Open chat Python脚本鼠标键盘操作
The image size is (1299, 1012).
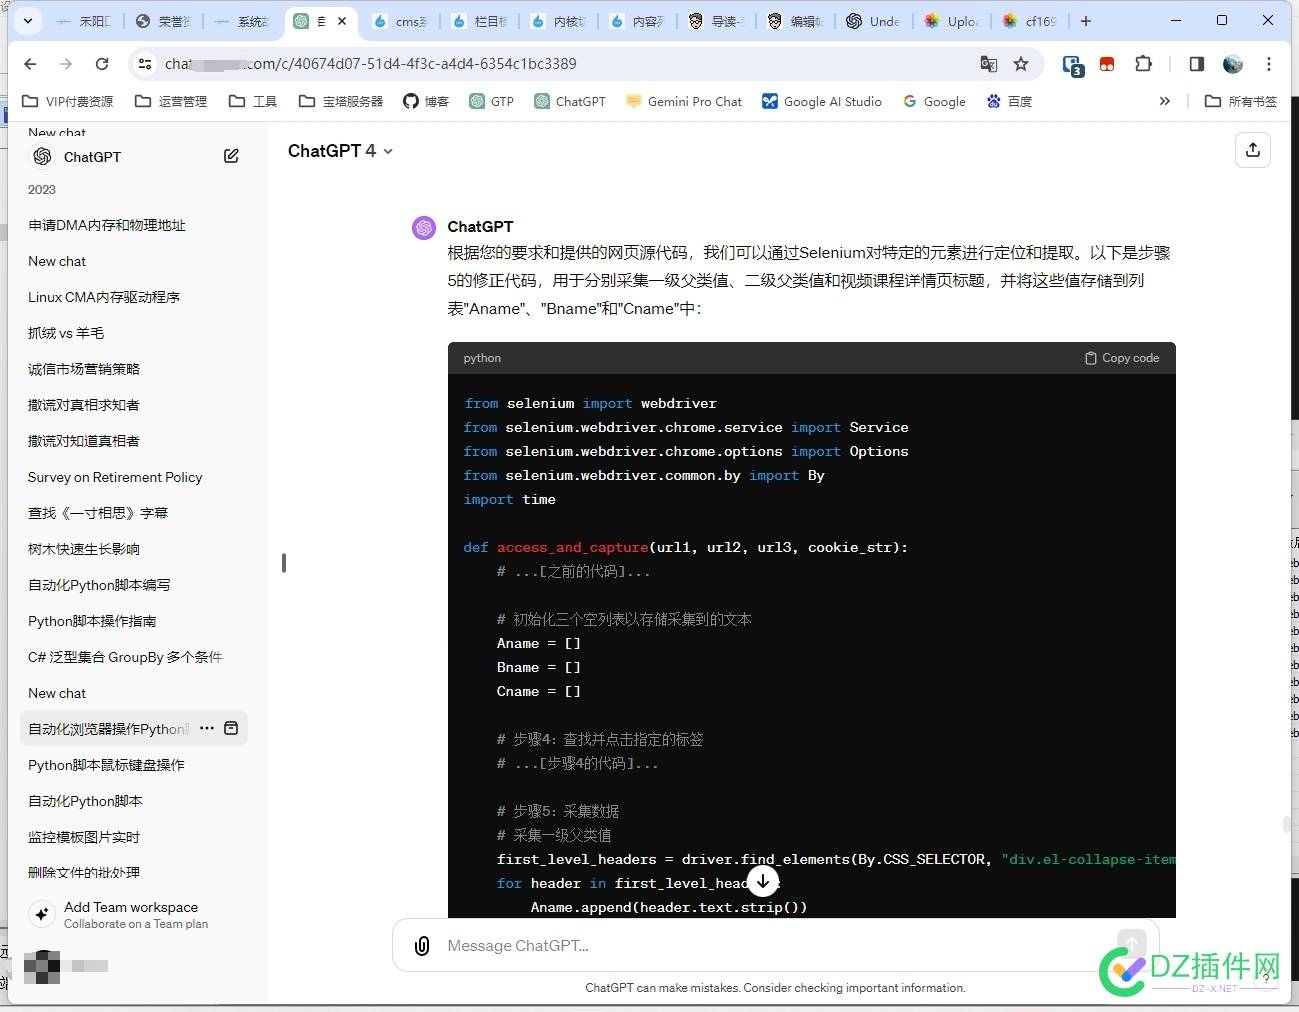pos(134,765)
